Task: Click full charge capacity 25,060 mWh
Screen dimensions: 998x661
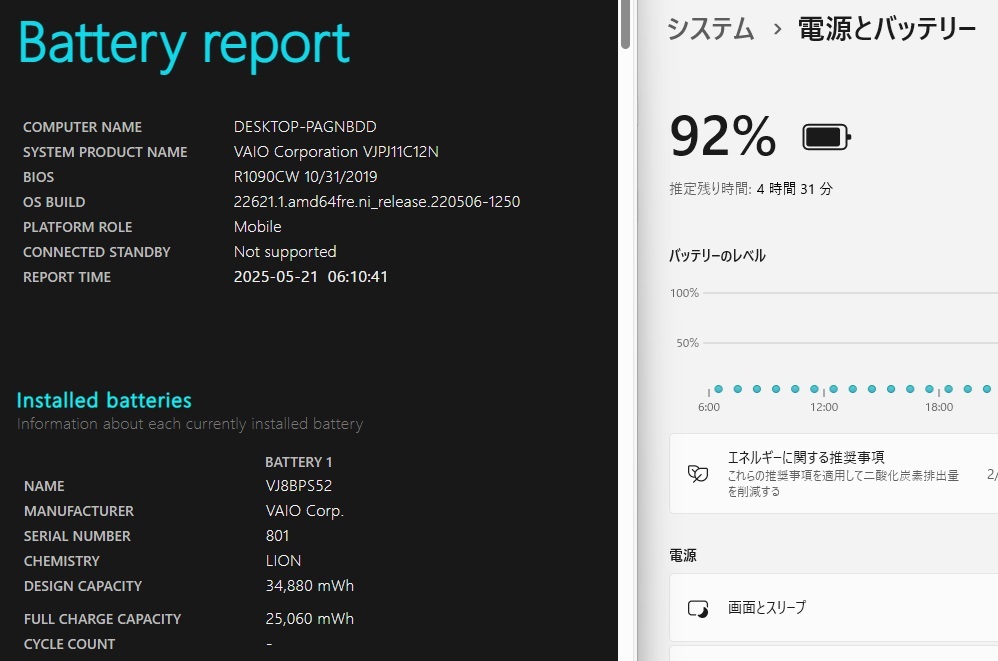Action: tap(309, 618)
